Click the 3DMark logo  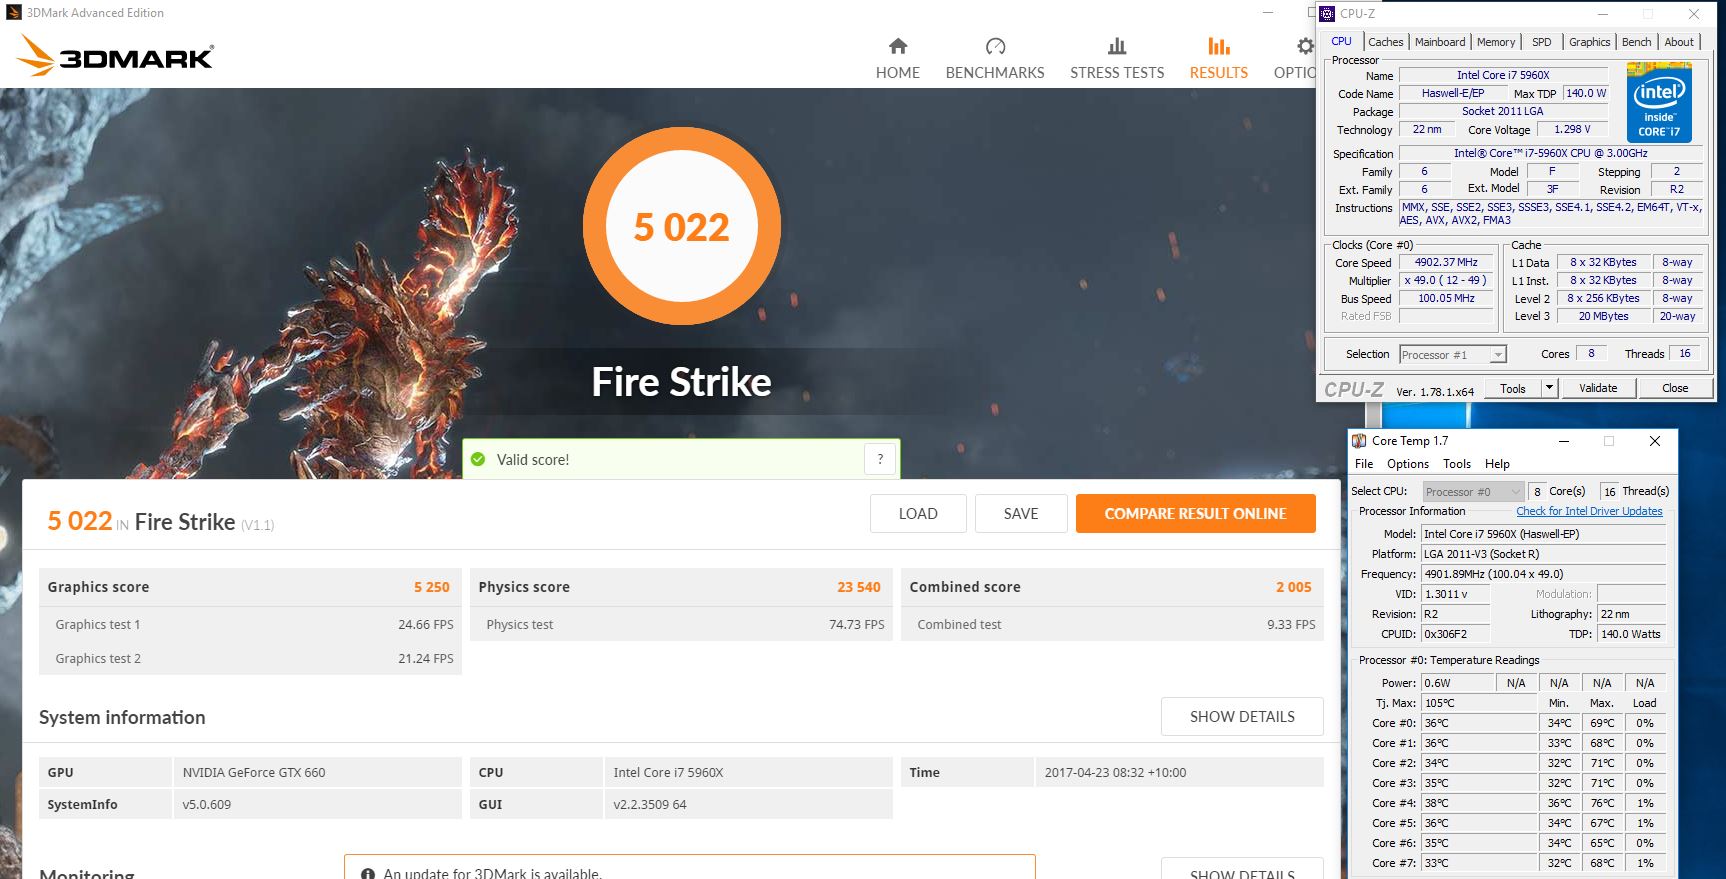click(x=115, y=56)
